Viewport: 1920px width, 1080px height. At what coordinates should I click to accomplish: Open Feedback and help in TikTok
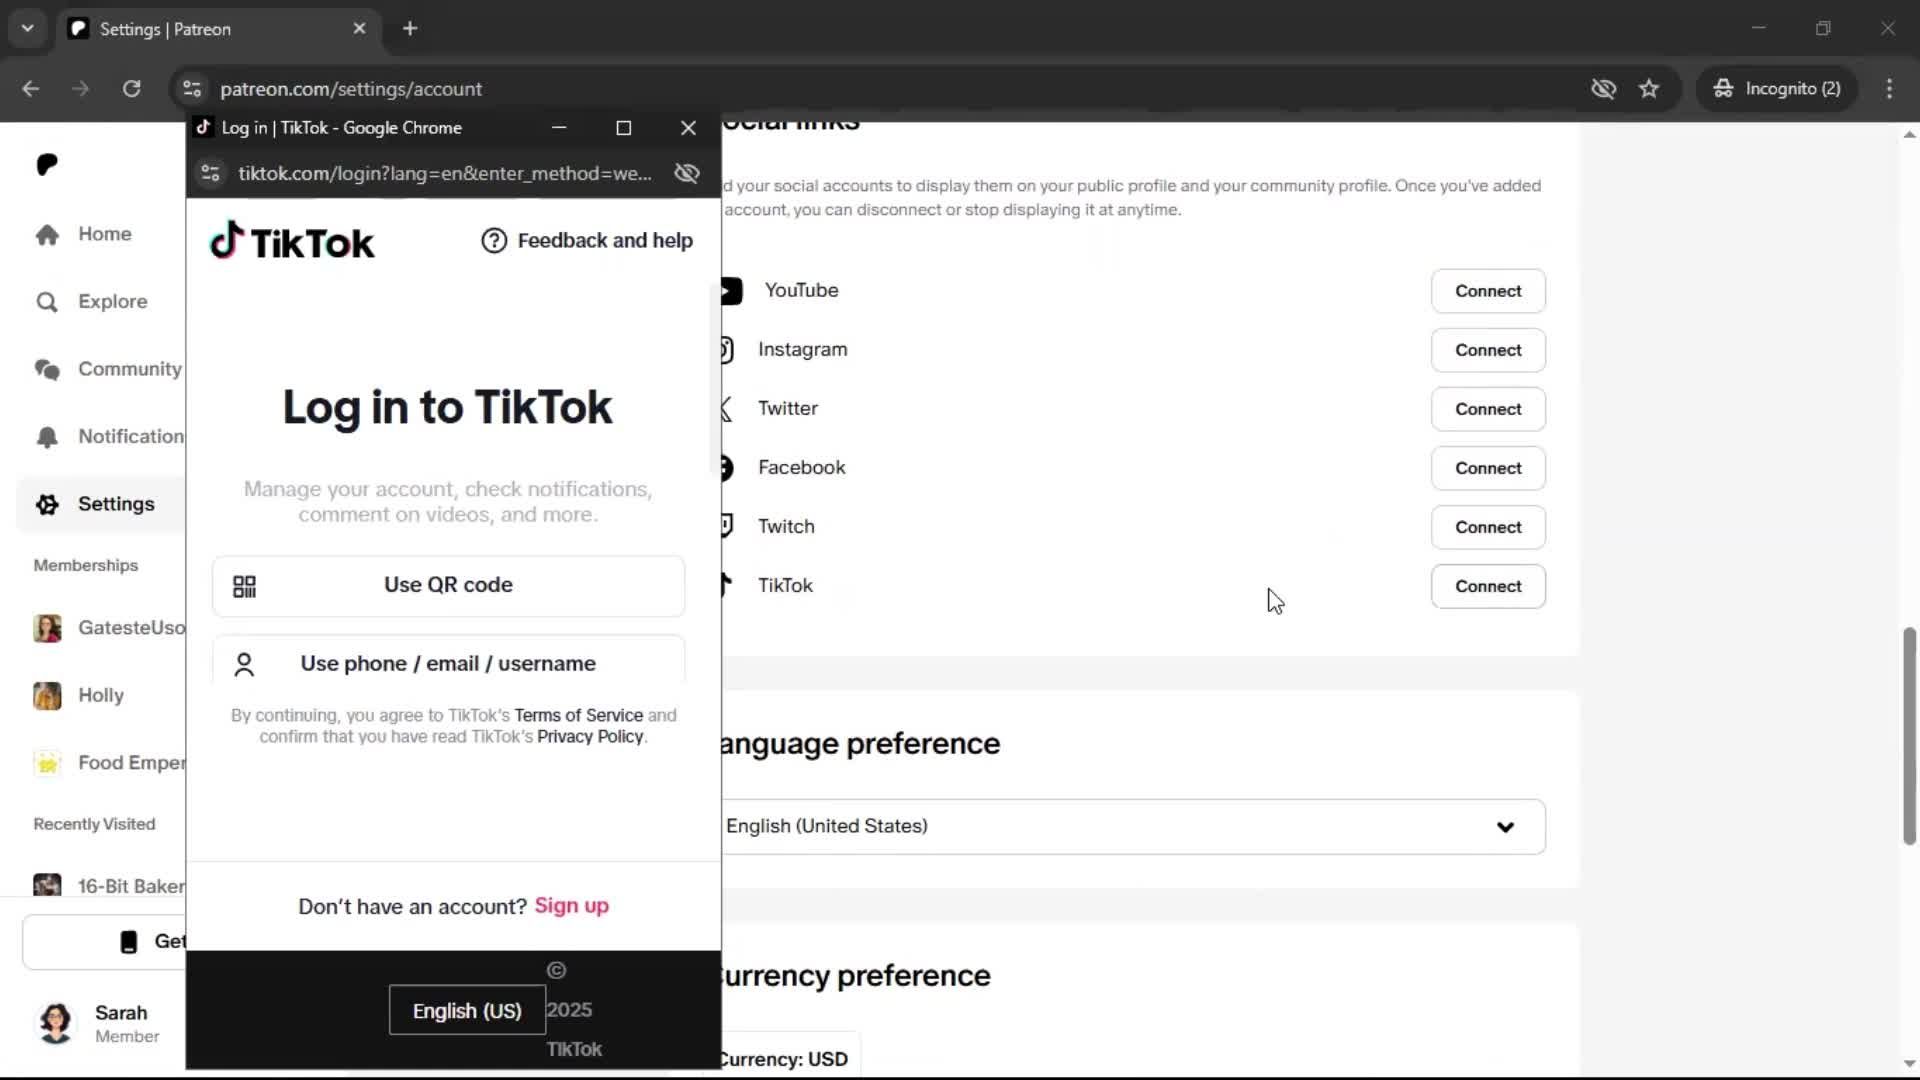(587, 241)
